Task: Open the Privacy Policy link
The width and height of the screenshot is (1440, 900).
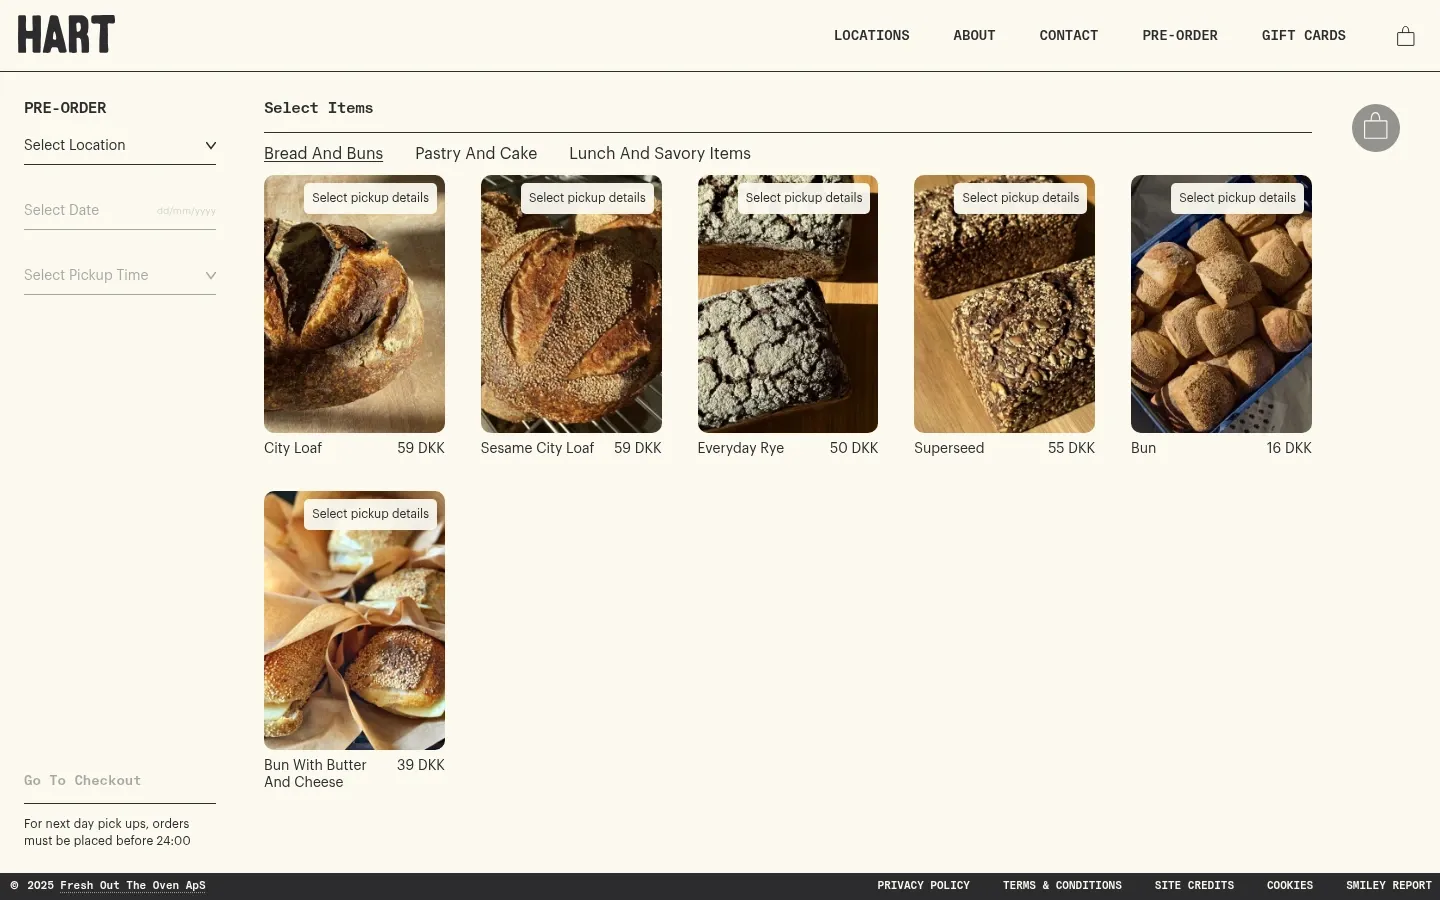Action: pos(923,886)
